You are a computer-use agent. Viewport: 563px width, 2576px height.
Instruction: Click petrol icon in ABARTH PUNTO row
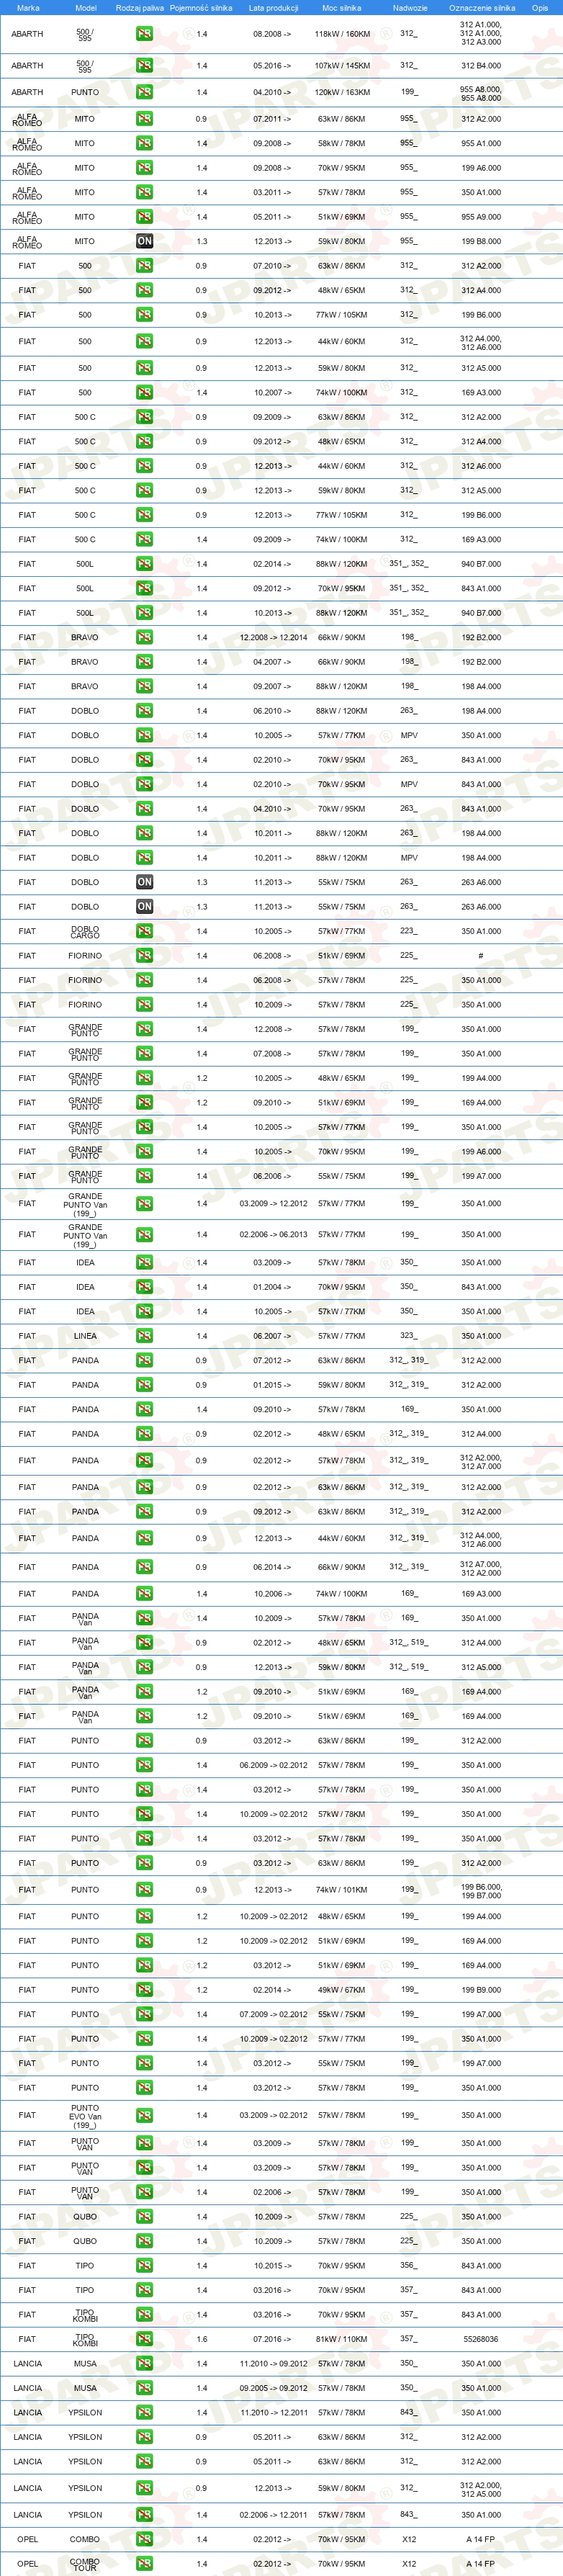144,92
